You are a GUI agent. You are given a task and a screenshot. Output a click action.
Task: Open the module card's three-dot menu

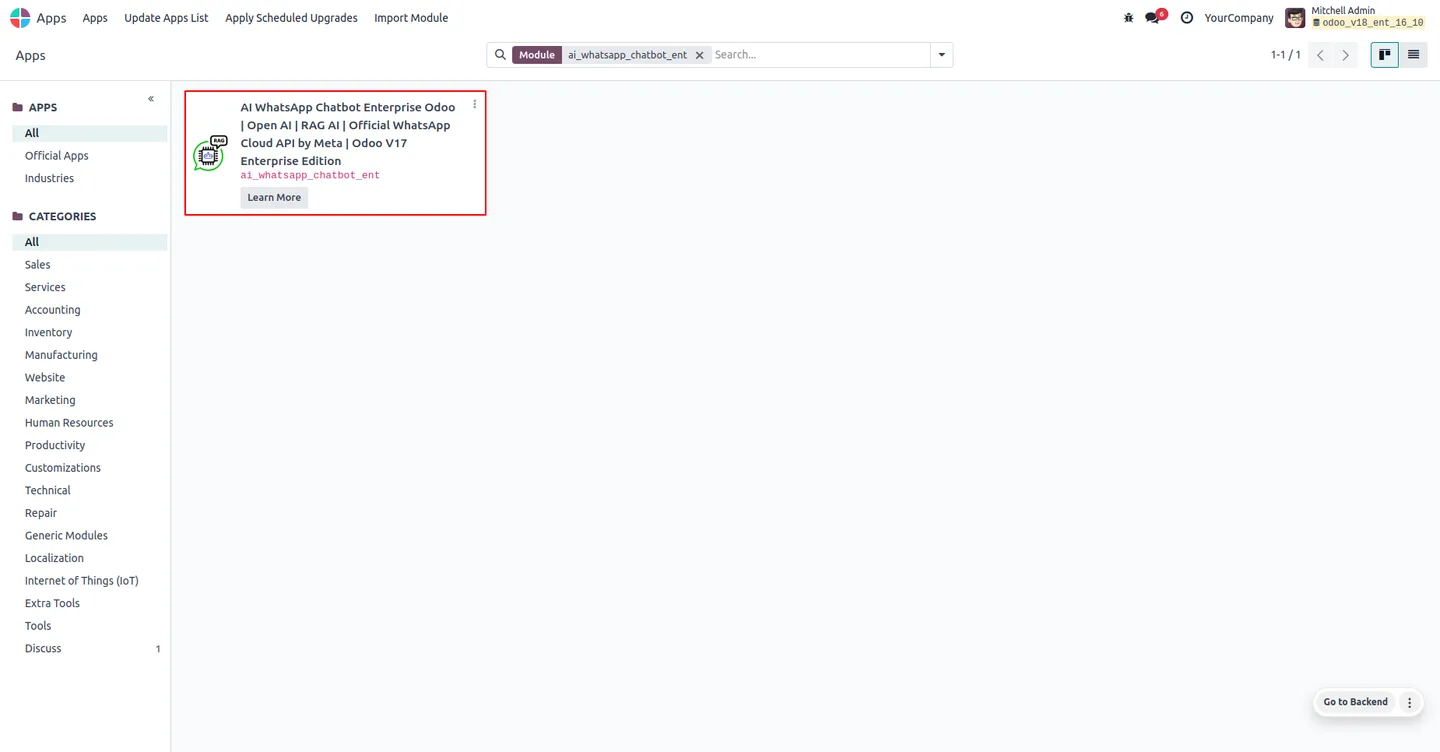[x=474, y=104]
